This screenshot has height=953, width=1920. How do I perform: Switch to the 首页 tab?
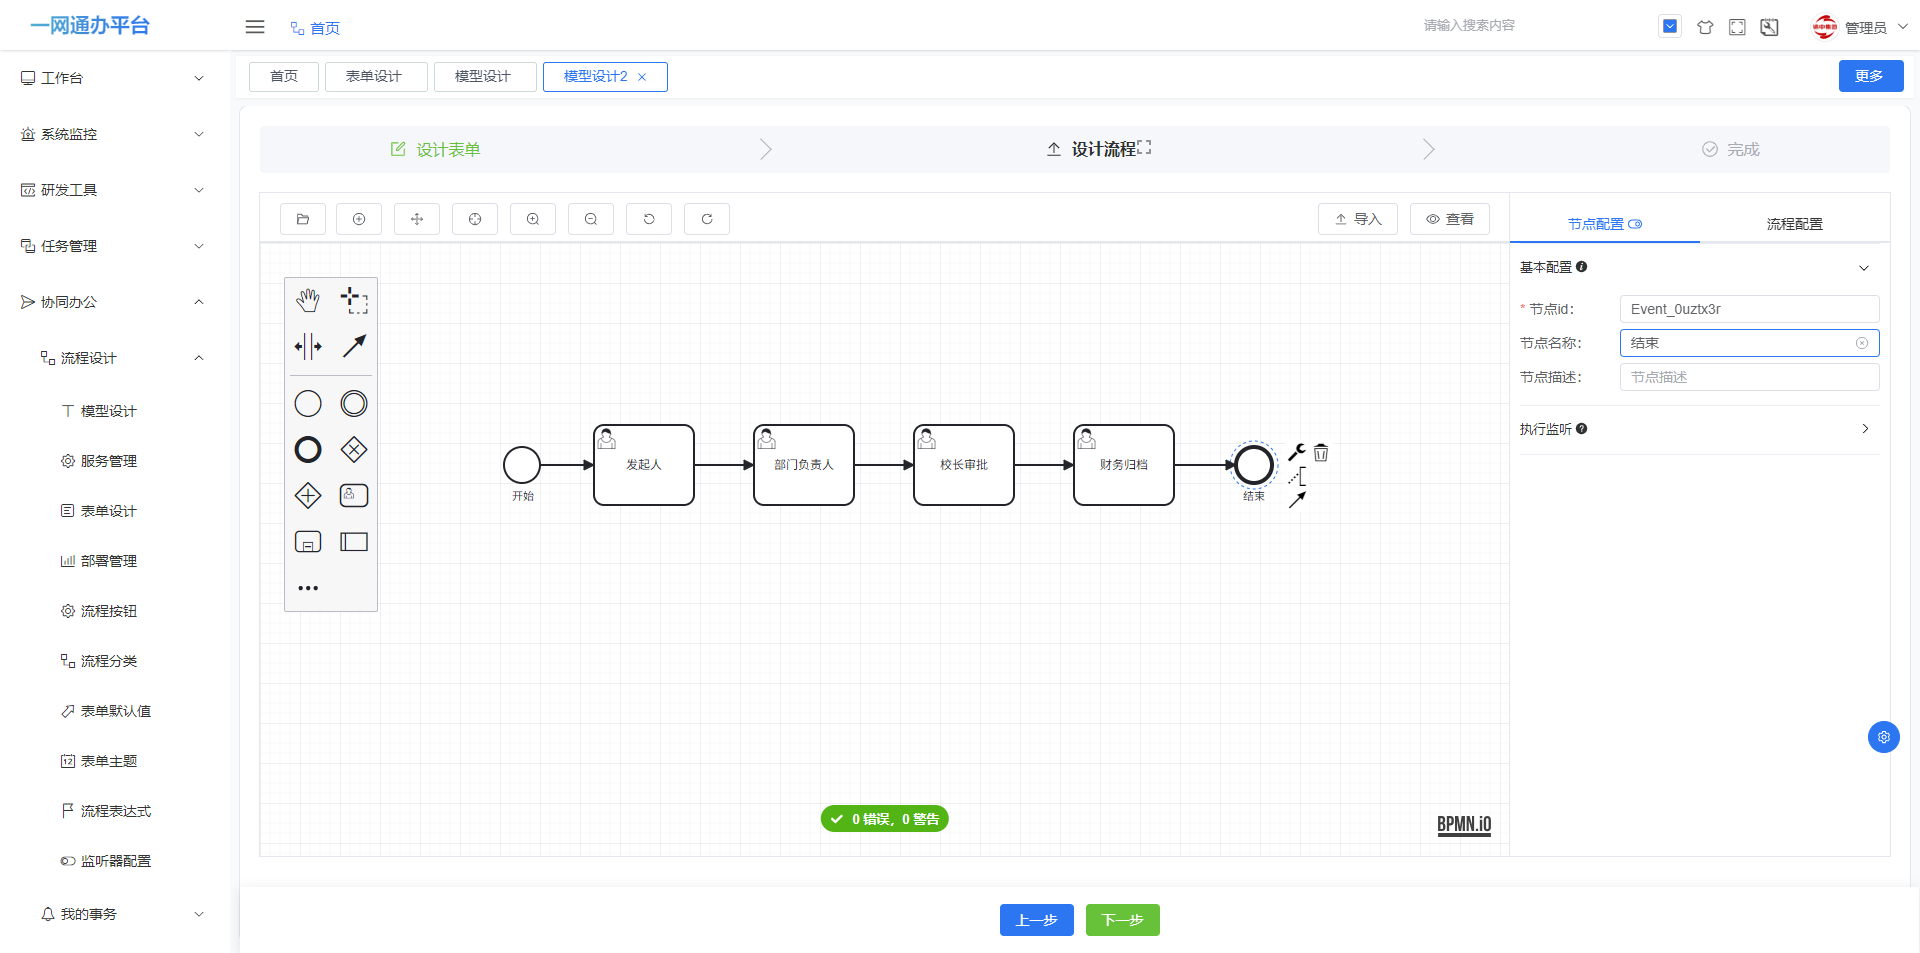coord(284,77)
